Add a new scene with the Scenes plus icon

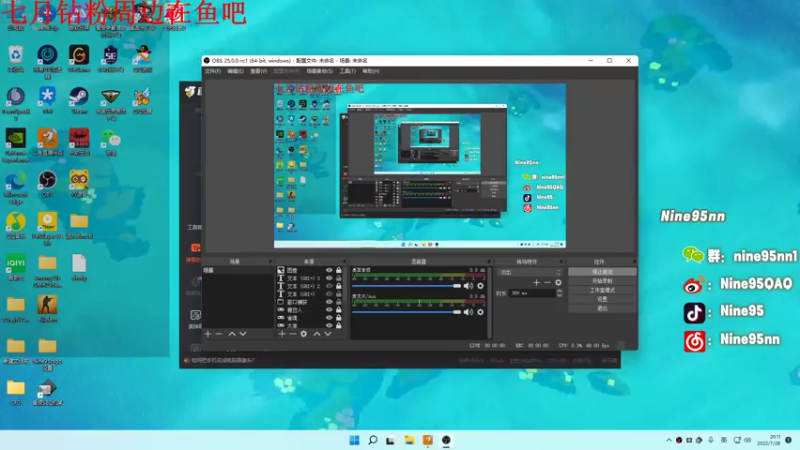point(208,334)
